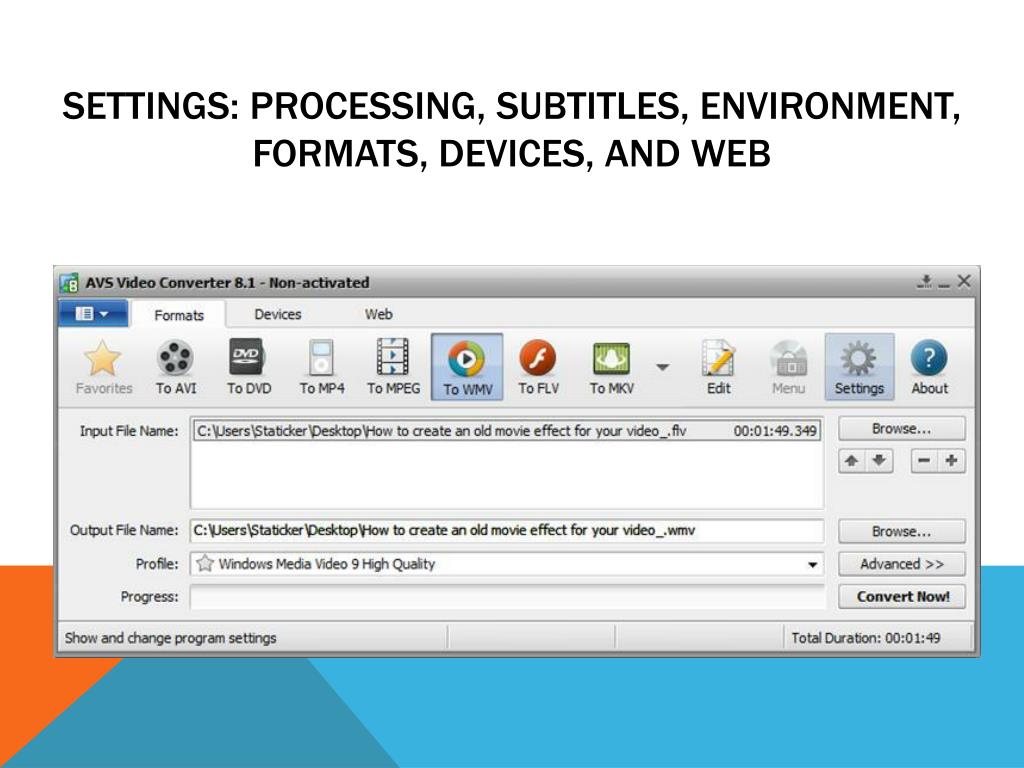The width and height of the screenshot is (1024, 768).
Task: Select the To AVI film reel icon
Action: click(176, 366)
